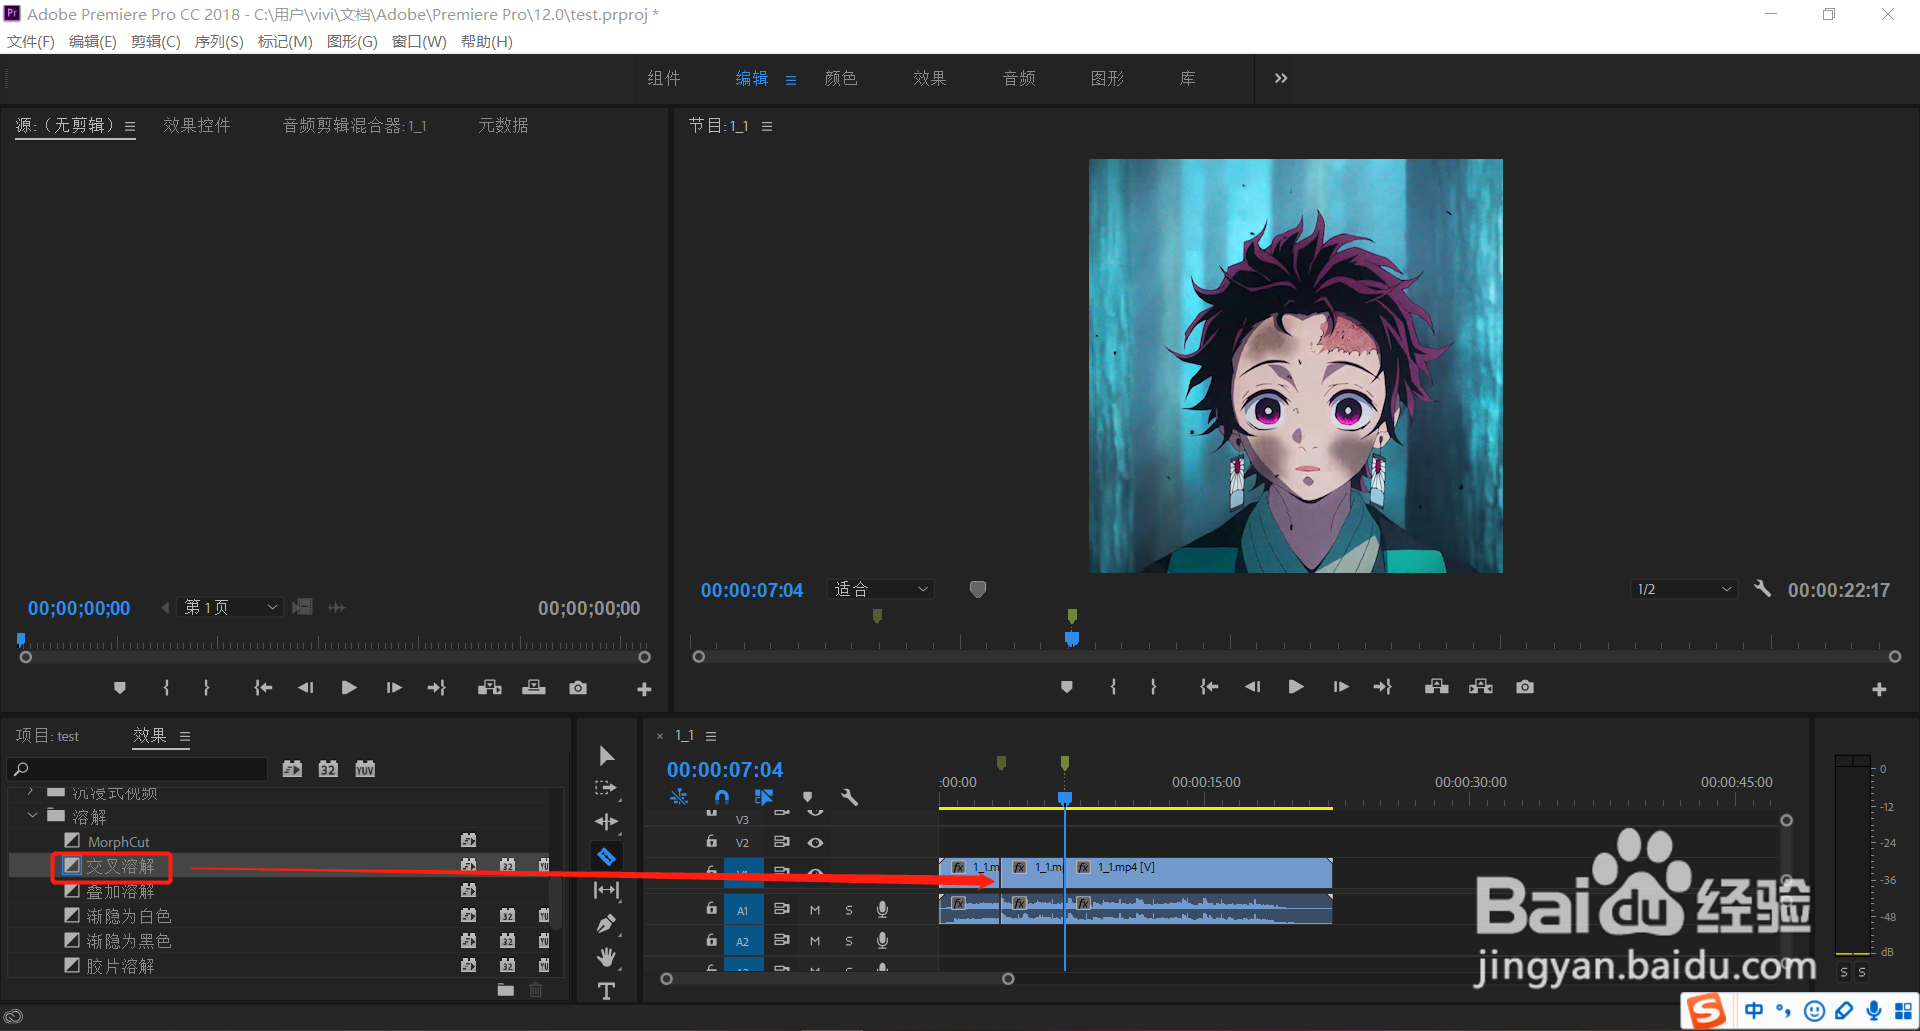The image size is (1920, 1031).
Task: Open Effects panel menu
Action: (184, 736)
